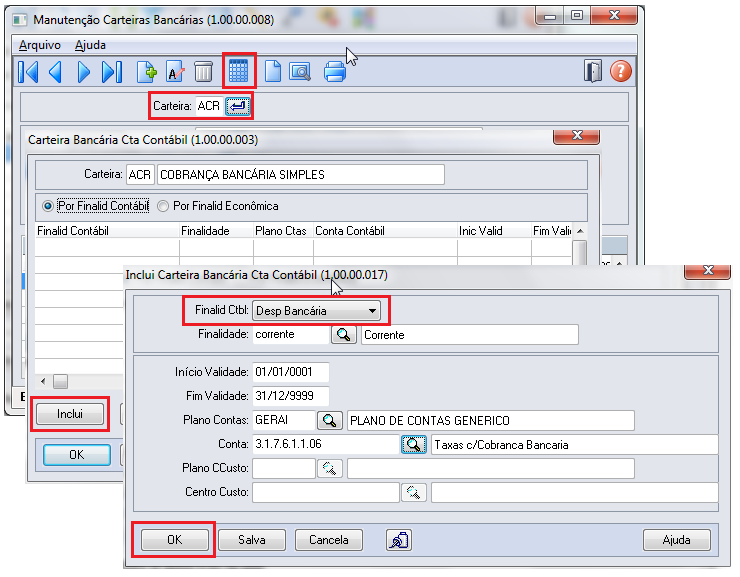Click the Conta Contábil column header

385,231
